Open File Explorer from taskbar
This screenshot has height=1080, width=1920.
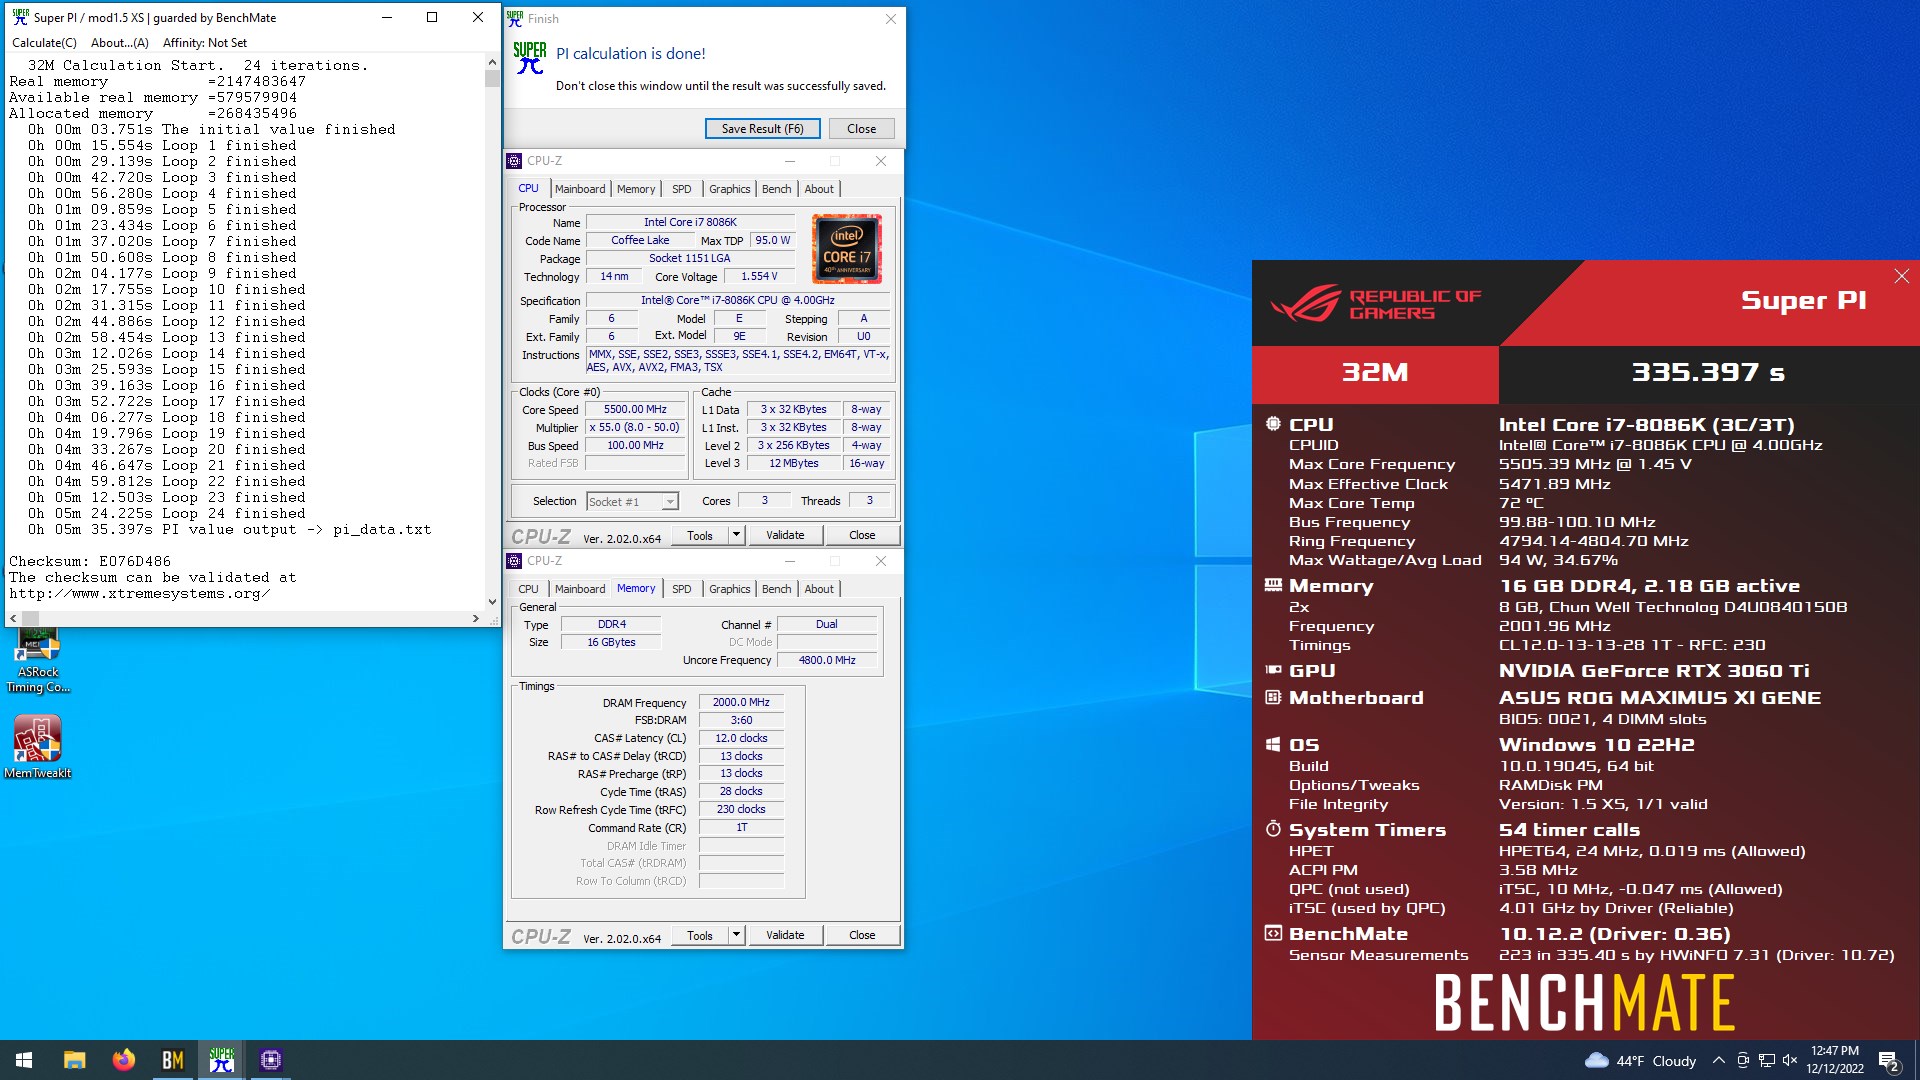(74, 1060)
